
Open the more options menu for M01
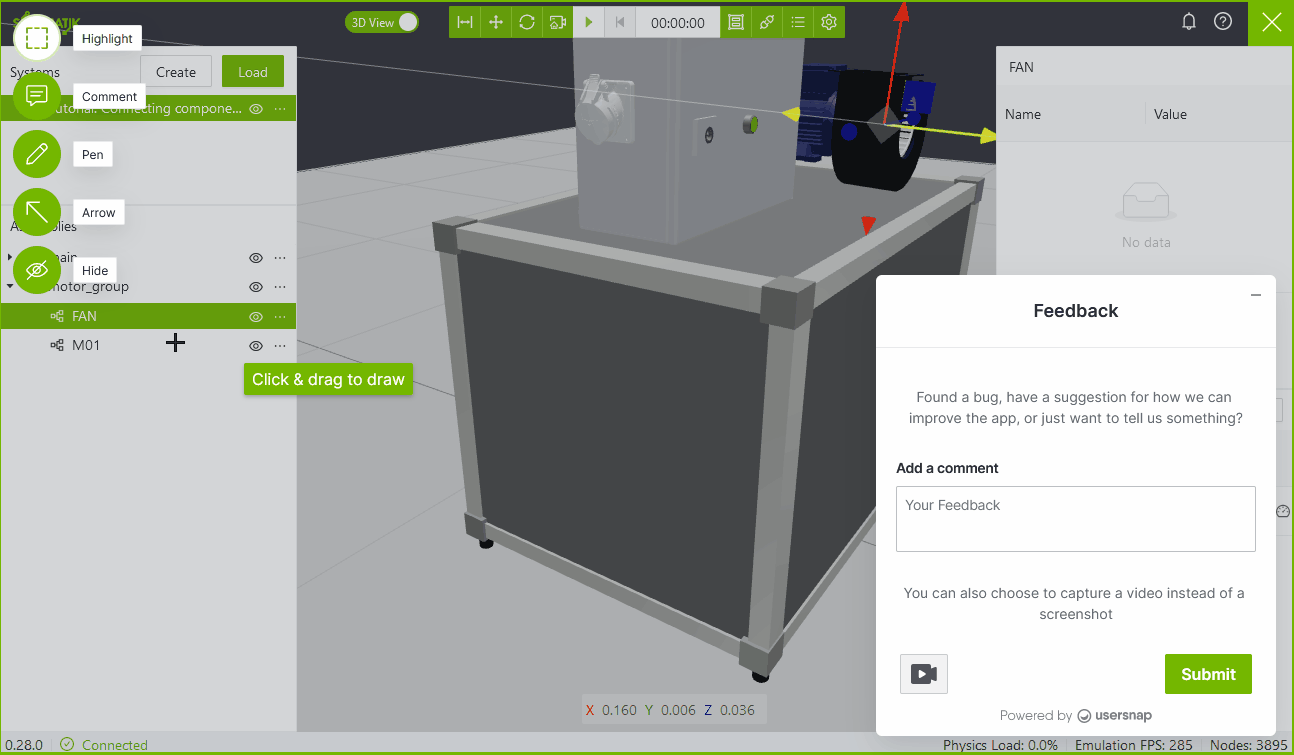pos(280,346)
